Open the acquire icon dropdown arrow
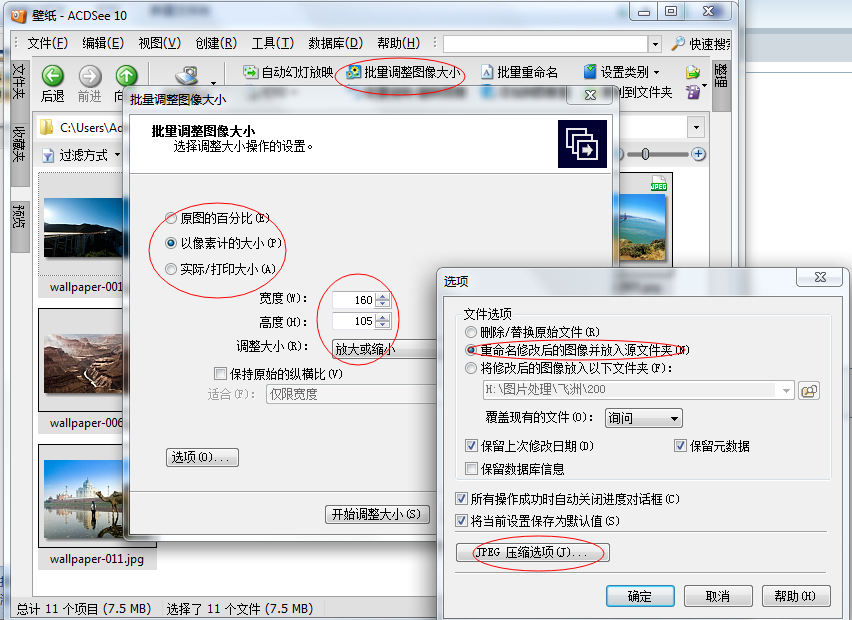This screenshot has height=620, width=852. click(214, 83)
